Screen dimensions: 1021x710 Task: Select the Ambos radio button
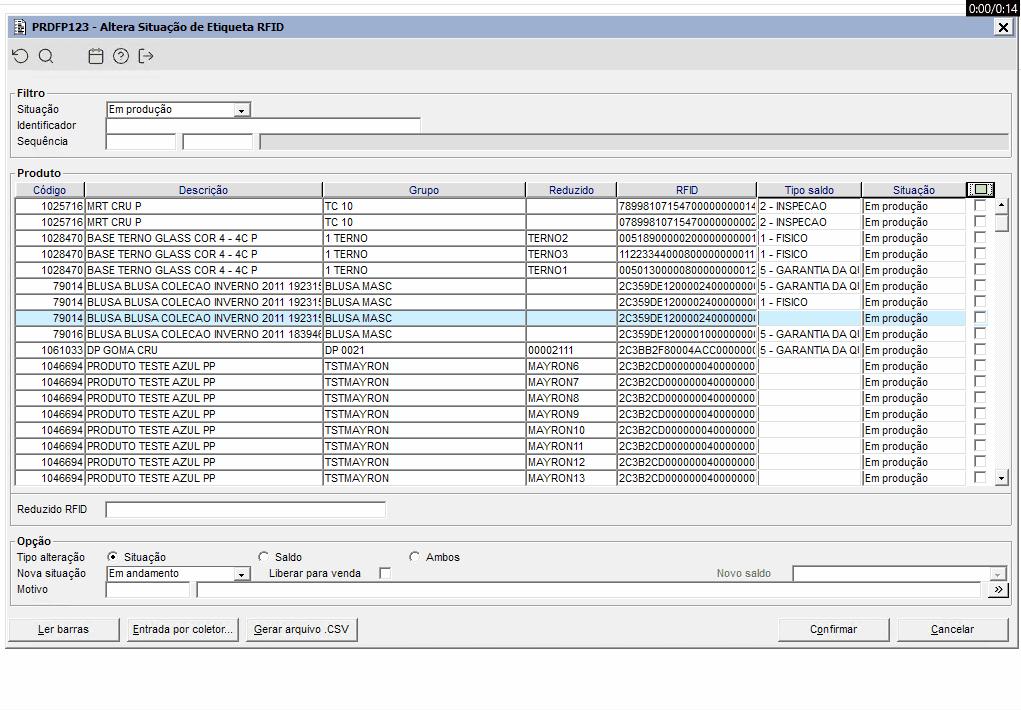coord(414,557)
